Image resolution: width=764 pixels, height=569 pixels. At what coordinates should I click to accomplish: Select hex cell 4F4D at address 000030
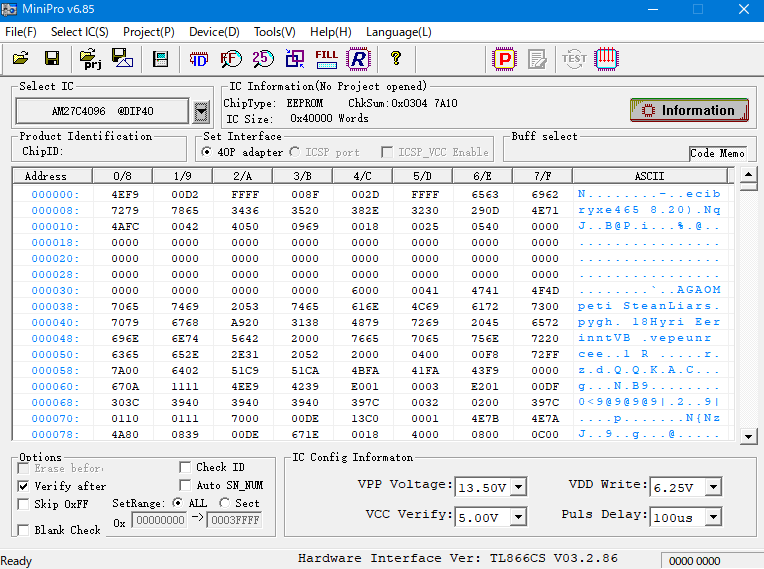[x=545, y=290]
